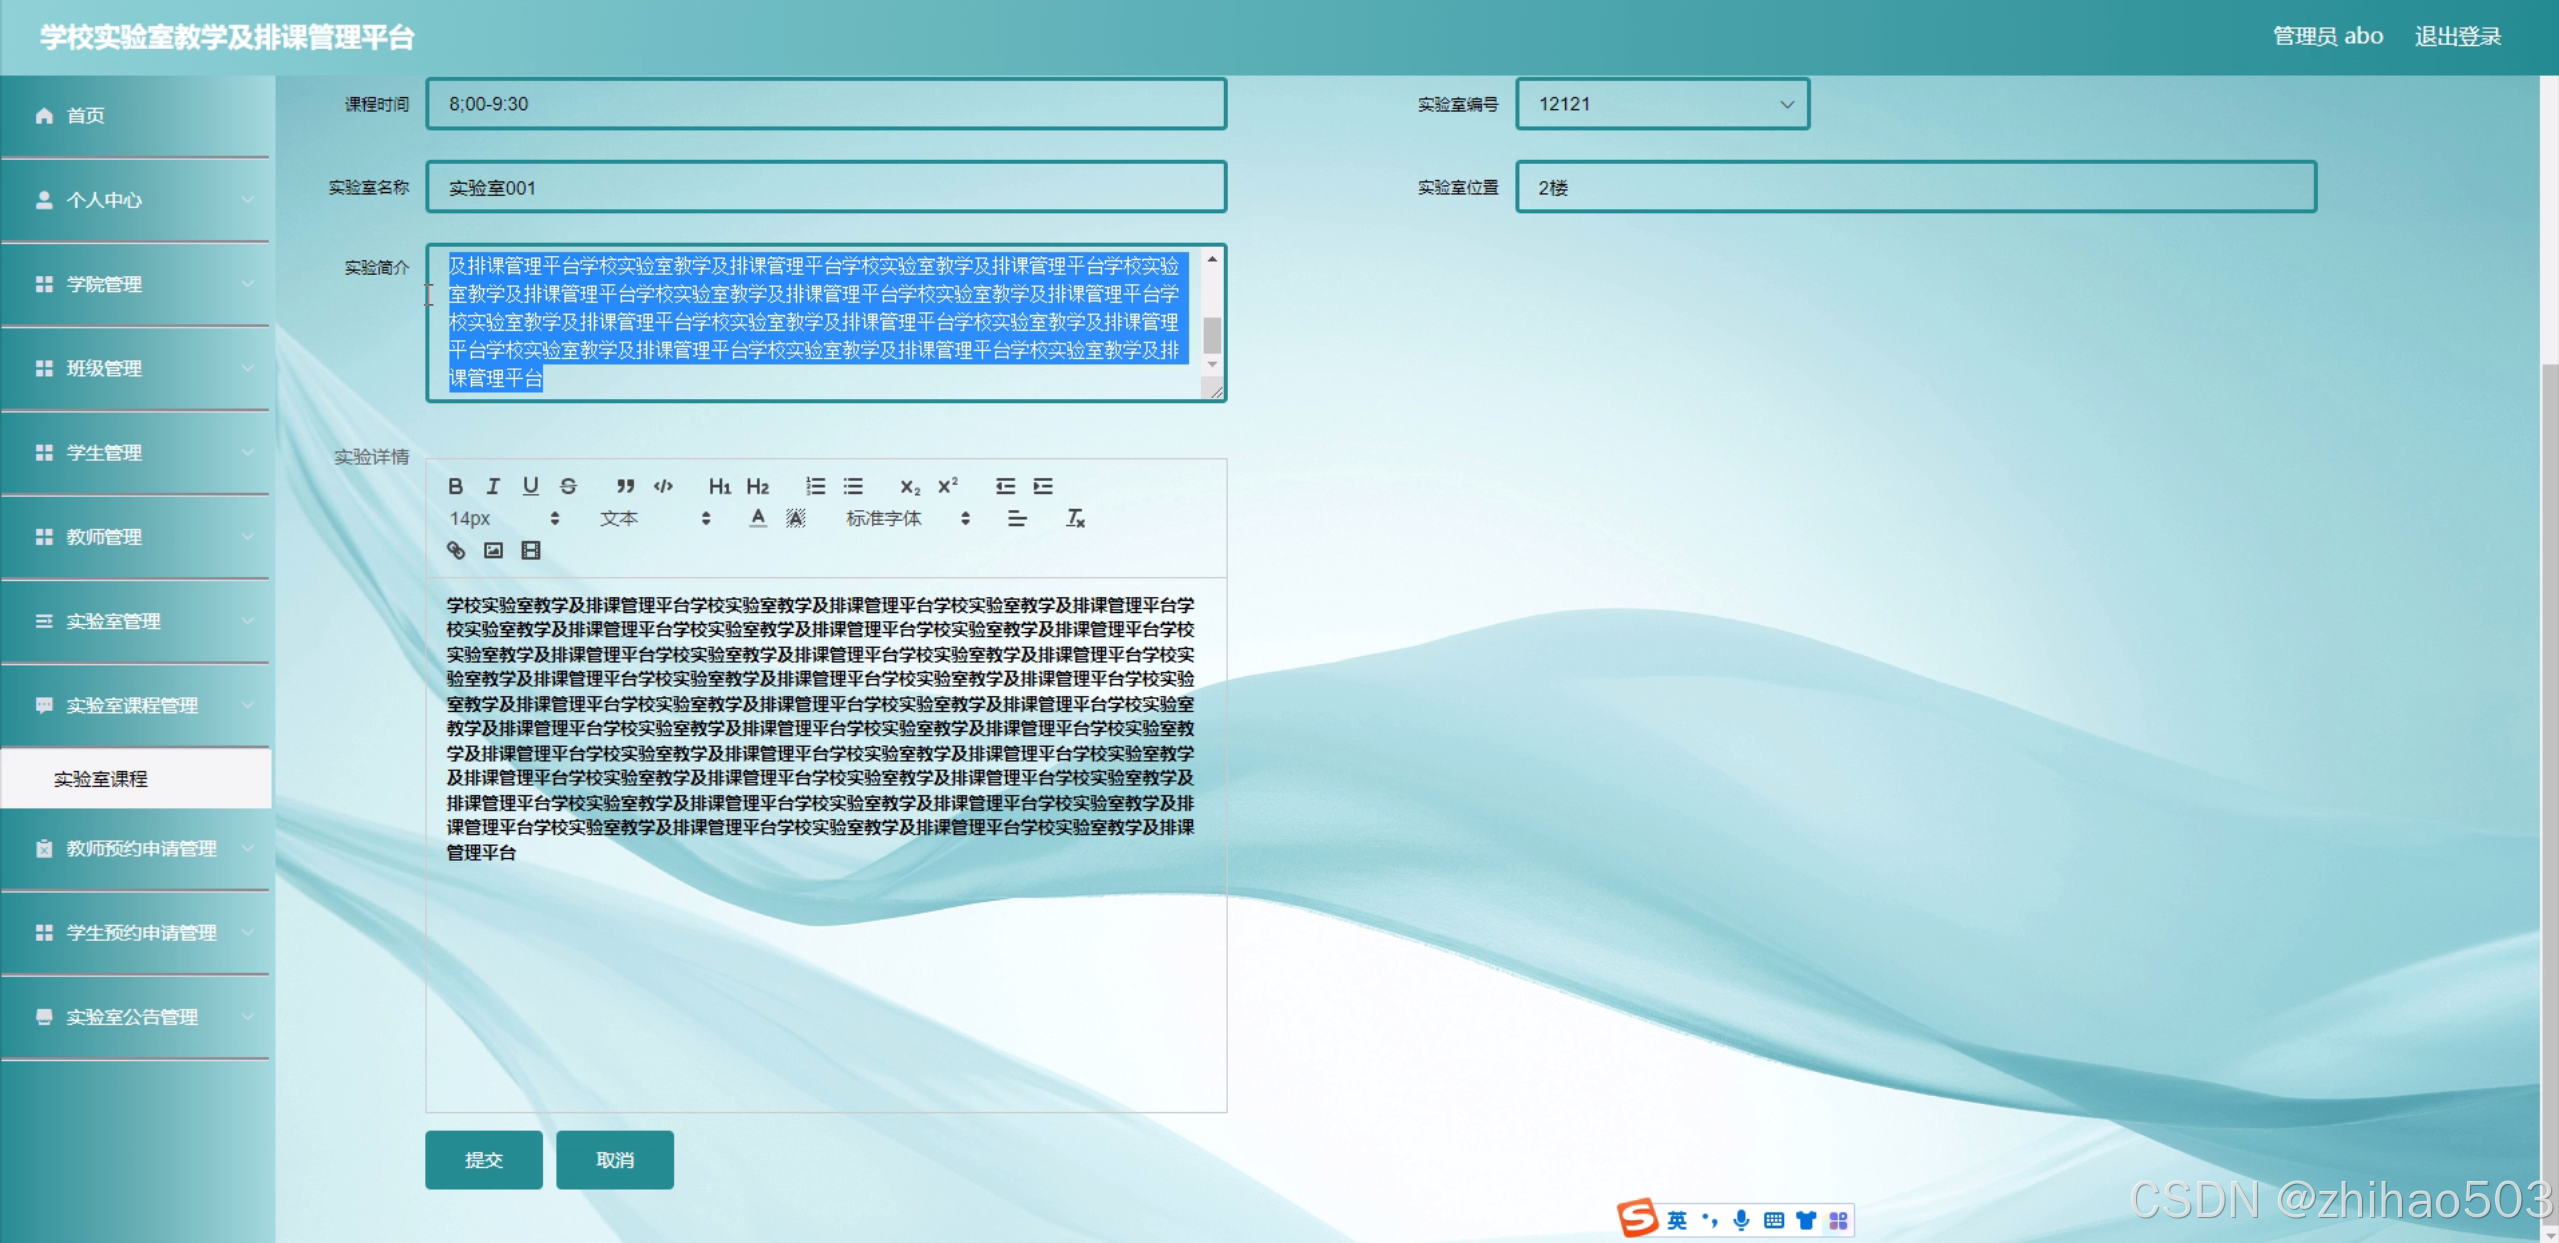Insert hyperlink using link icon

(456, 550)
